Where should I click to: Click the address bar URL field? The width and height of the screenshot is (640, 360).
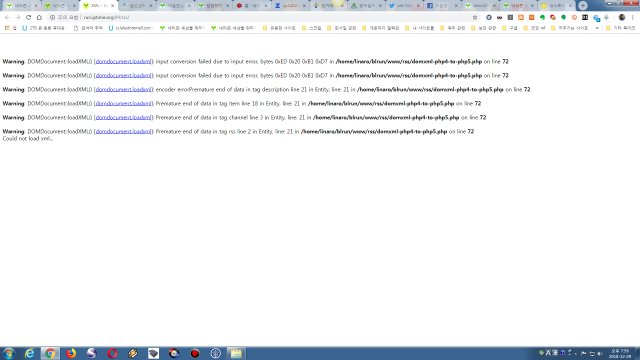tap(261, 18)
